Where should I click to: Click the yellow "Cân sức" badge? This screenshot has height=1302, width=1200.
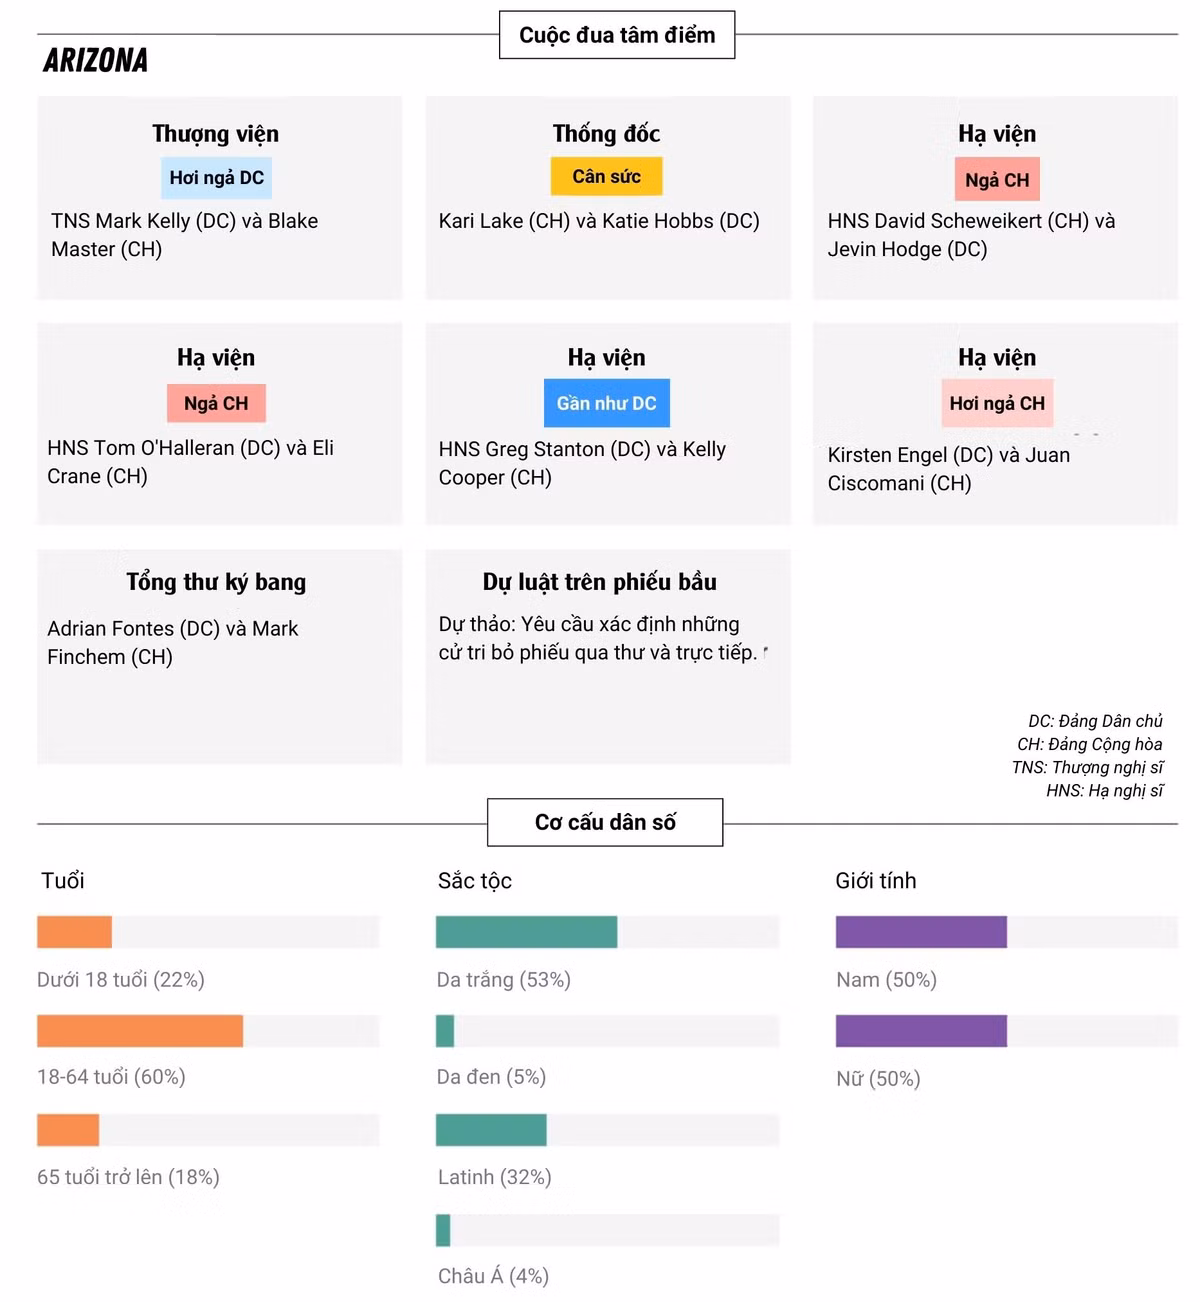606,177
